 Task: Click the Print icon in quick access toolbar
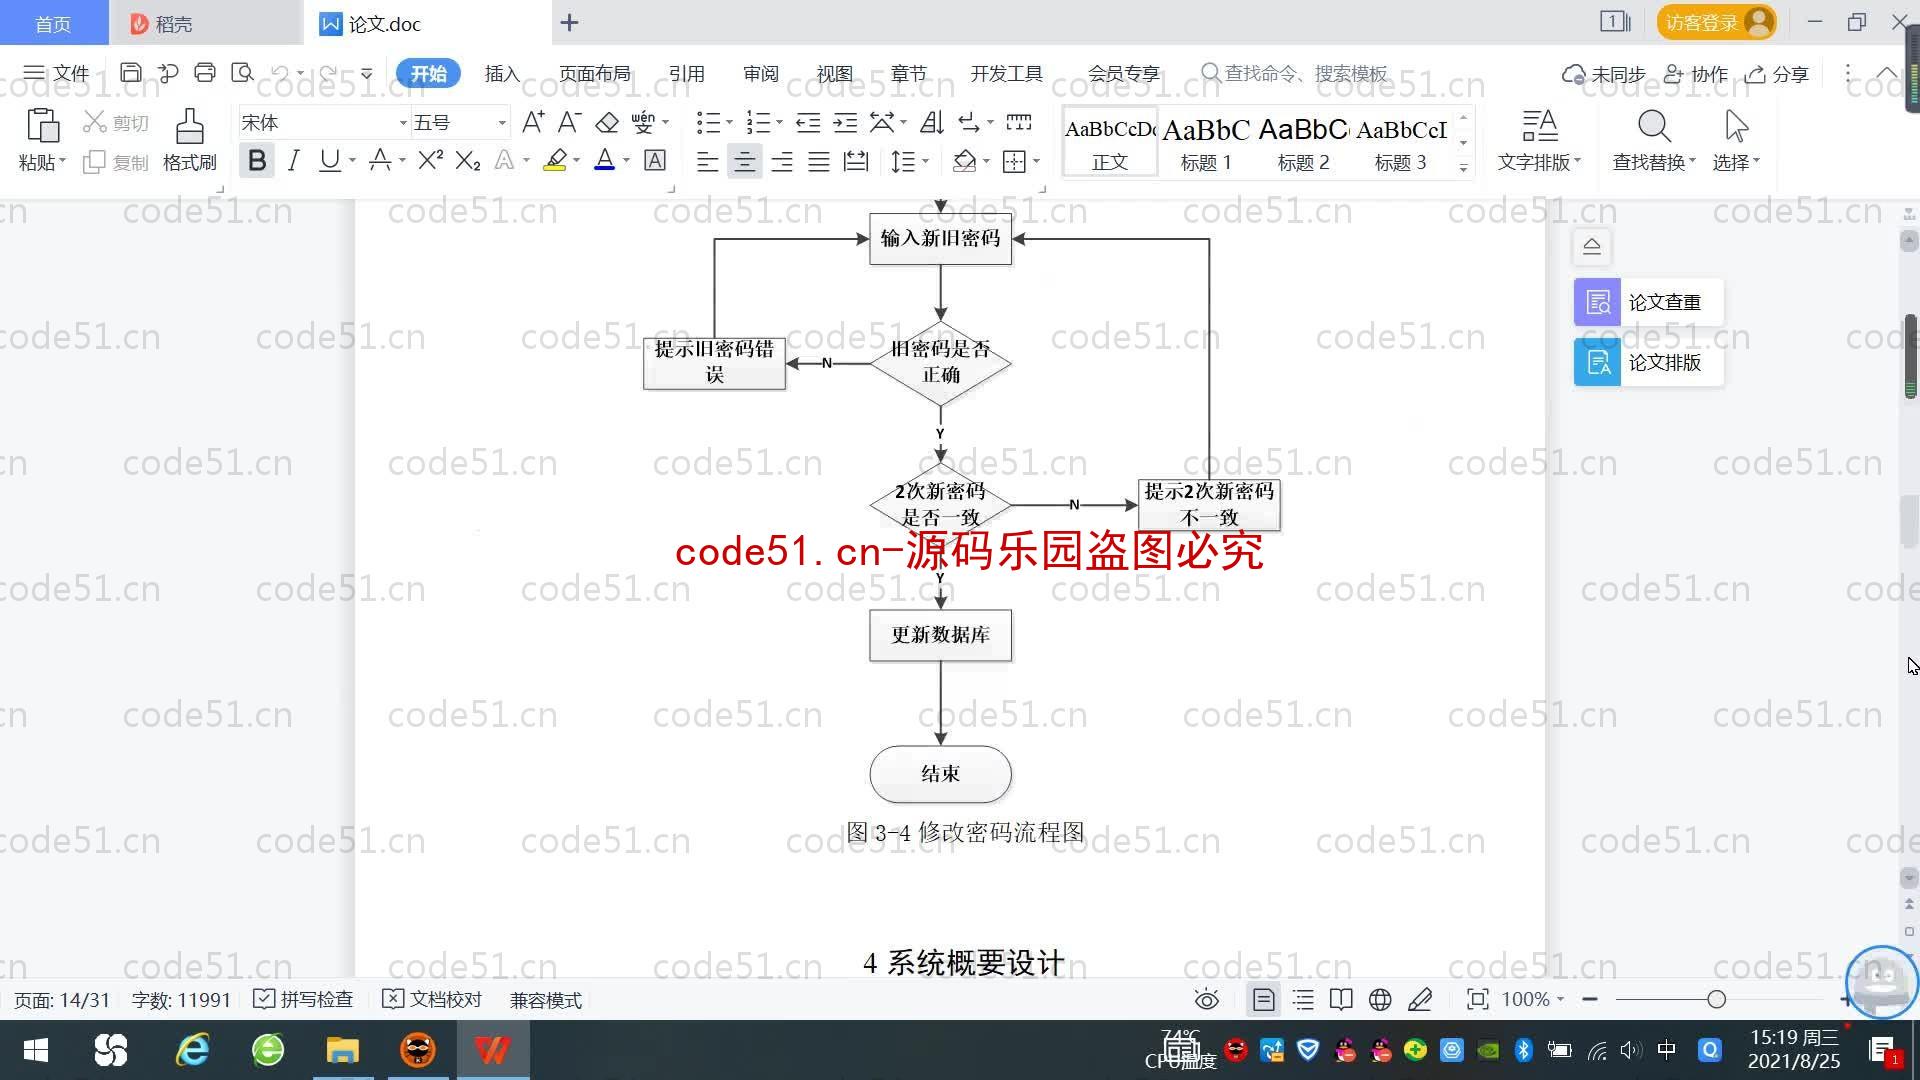click(205, 73)
